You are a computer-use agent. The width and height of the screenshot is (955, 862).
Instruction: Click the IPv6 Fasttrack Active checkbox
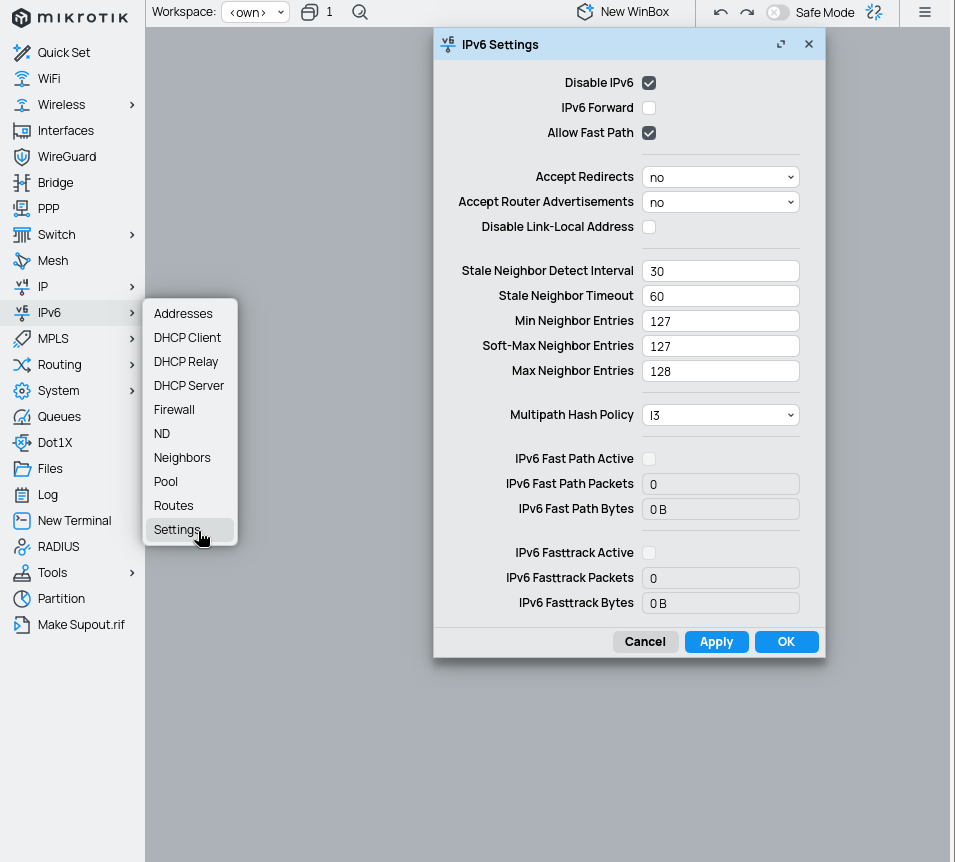pyautogui.click(x=649, y=553)
